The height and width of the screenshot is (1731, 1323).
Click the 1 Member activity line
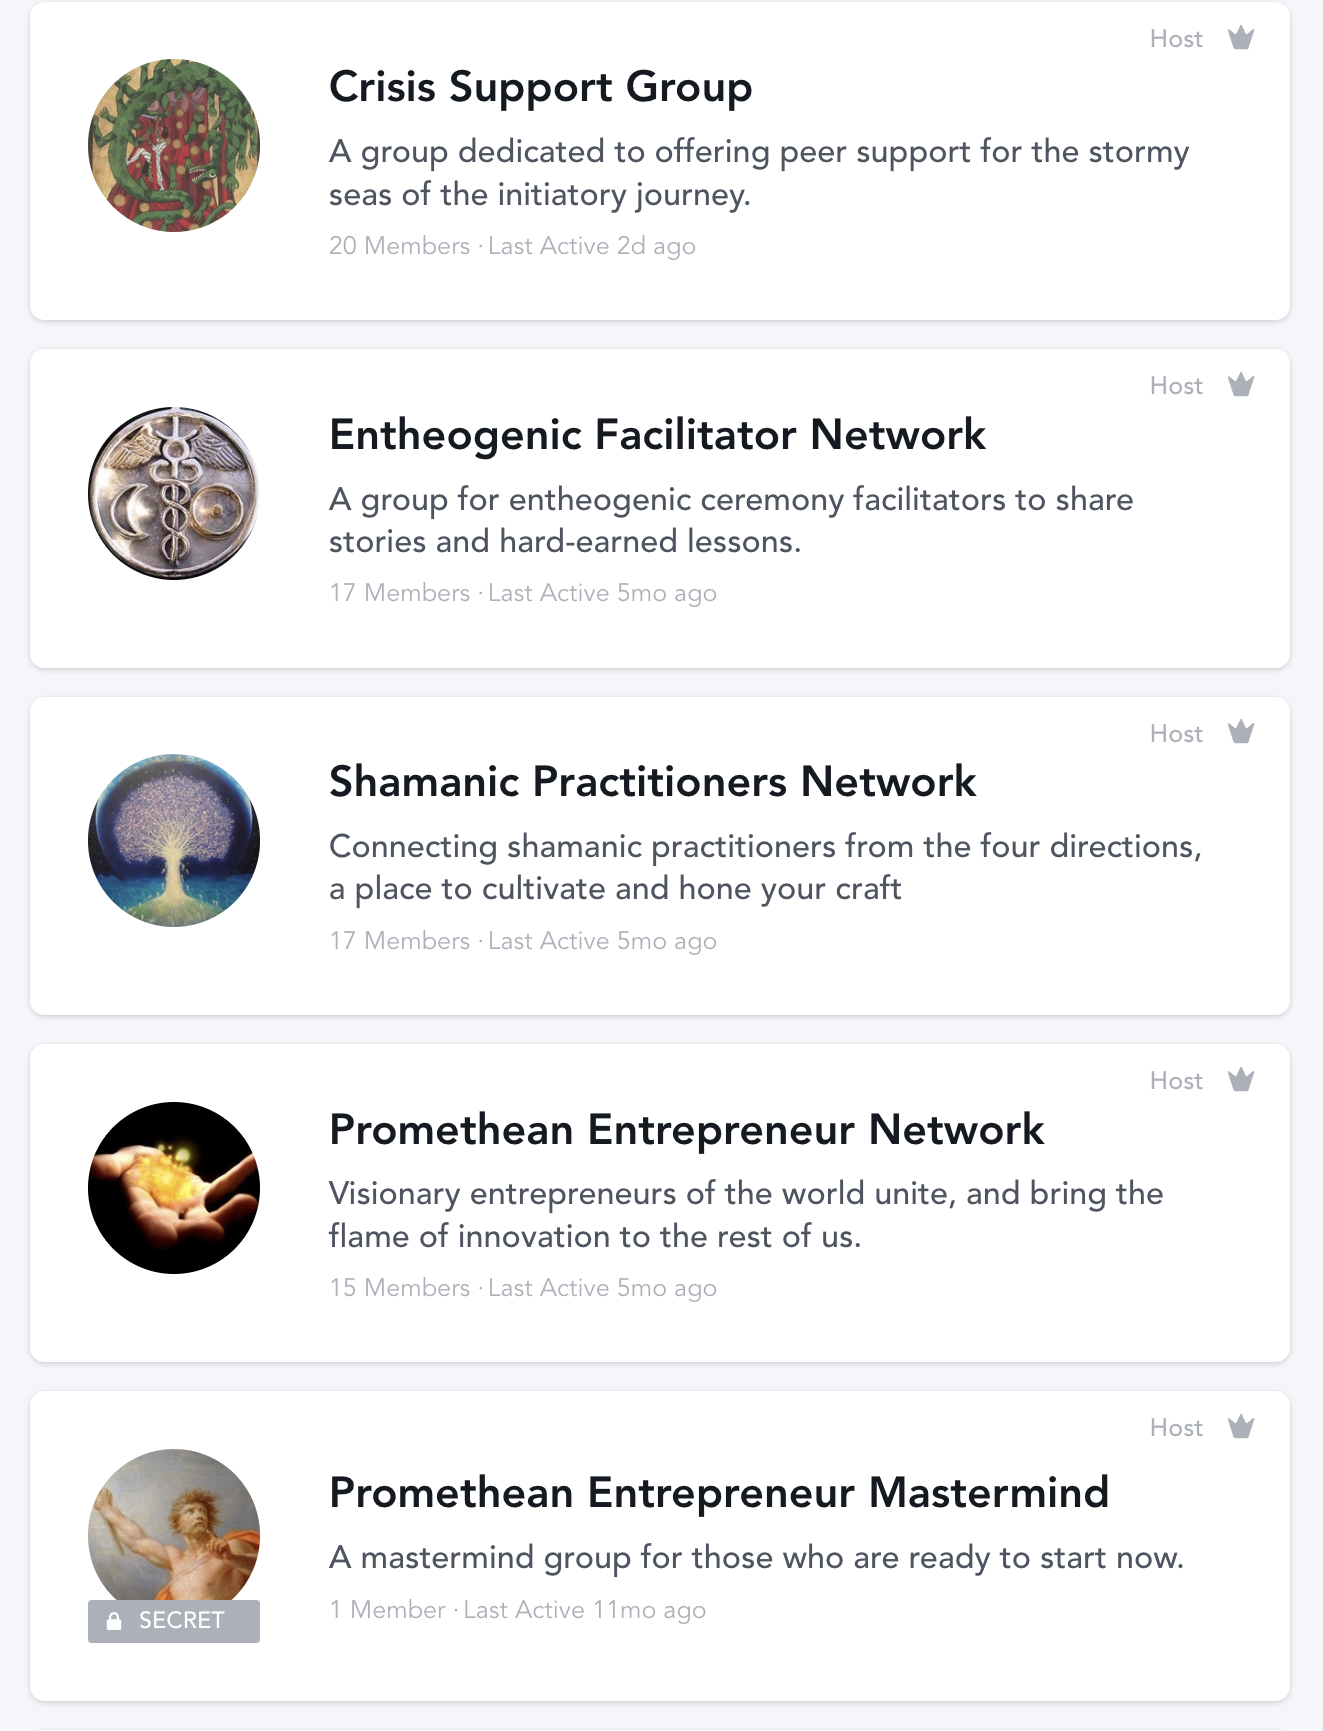click(x=517, y=1610)
